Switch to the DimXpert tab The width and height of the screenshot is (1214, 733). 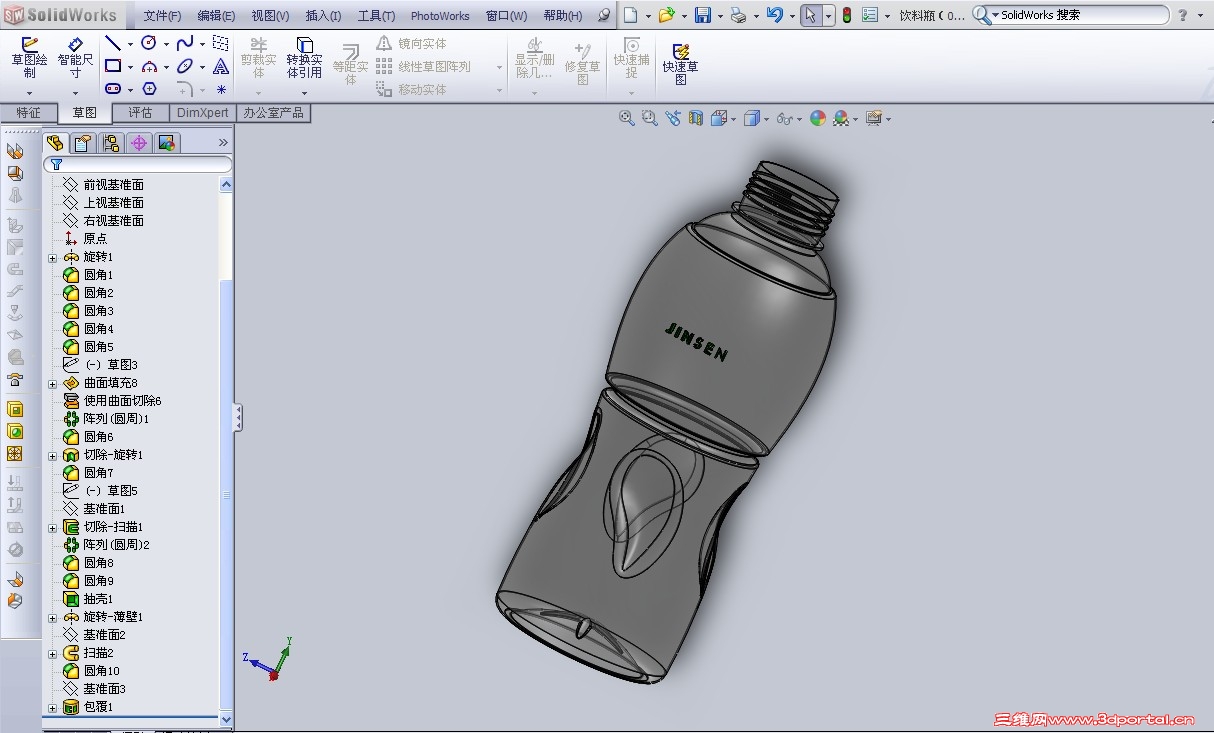pos(203,113)
